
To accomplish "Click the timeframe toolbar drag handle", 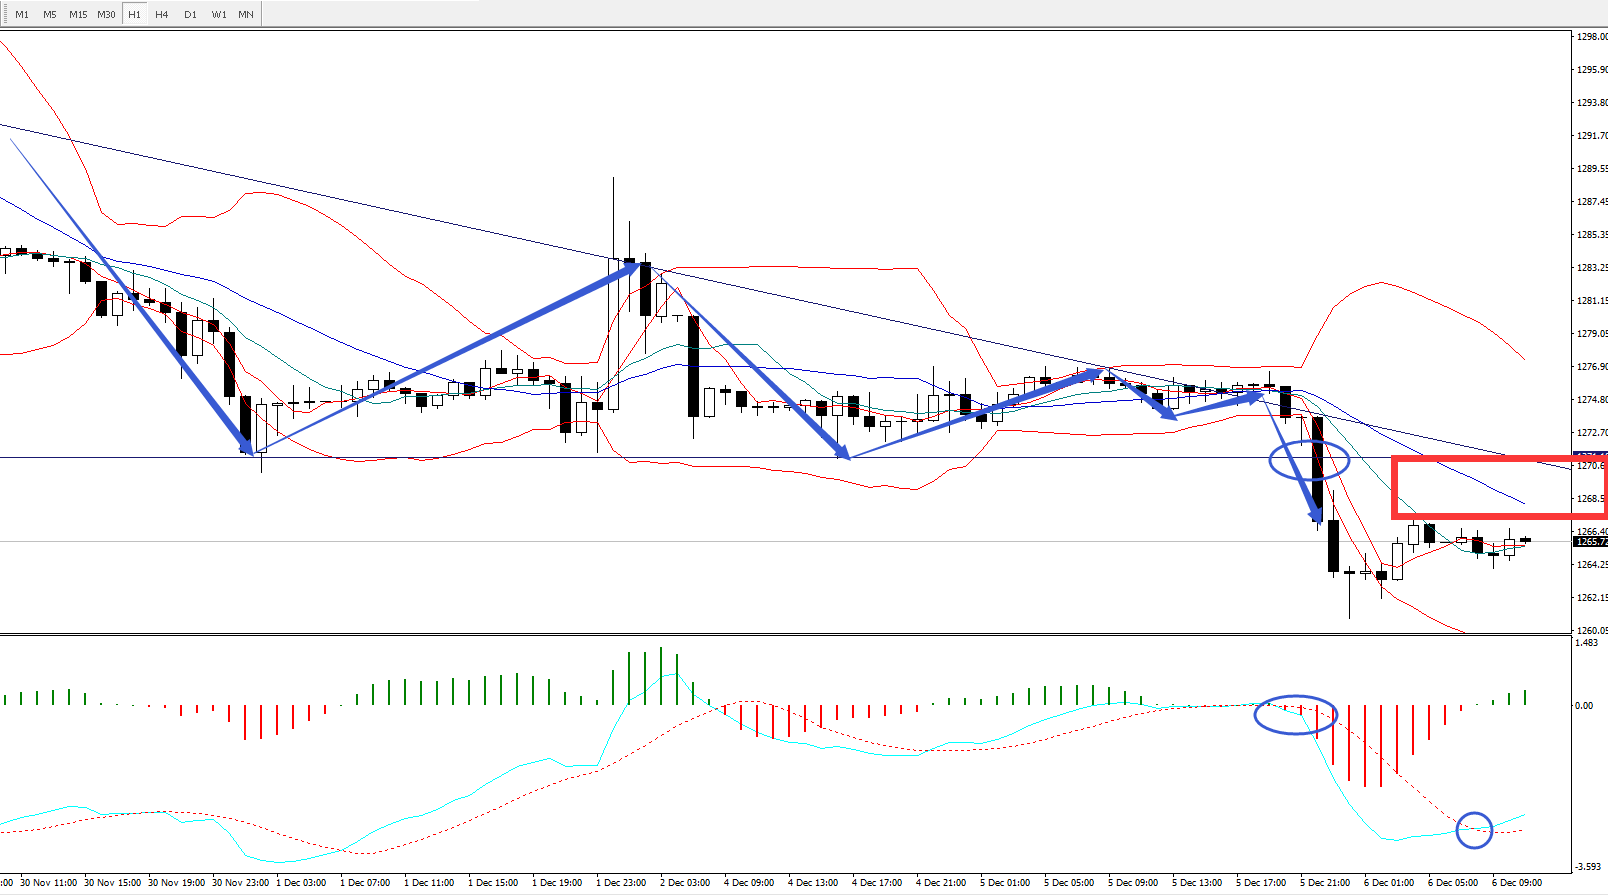I will 4,14.
